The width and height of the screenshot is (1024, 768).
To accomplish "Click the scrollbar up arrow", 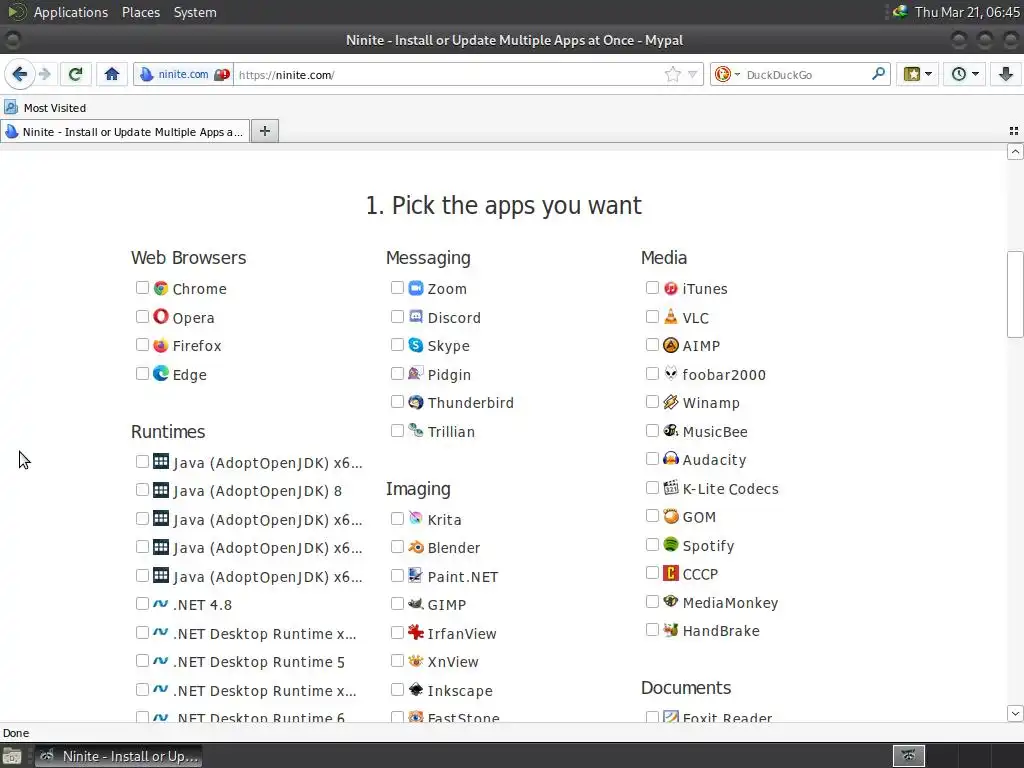I will (1015, 152).
